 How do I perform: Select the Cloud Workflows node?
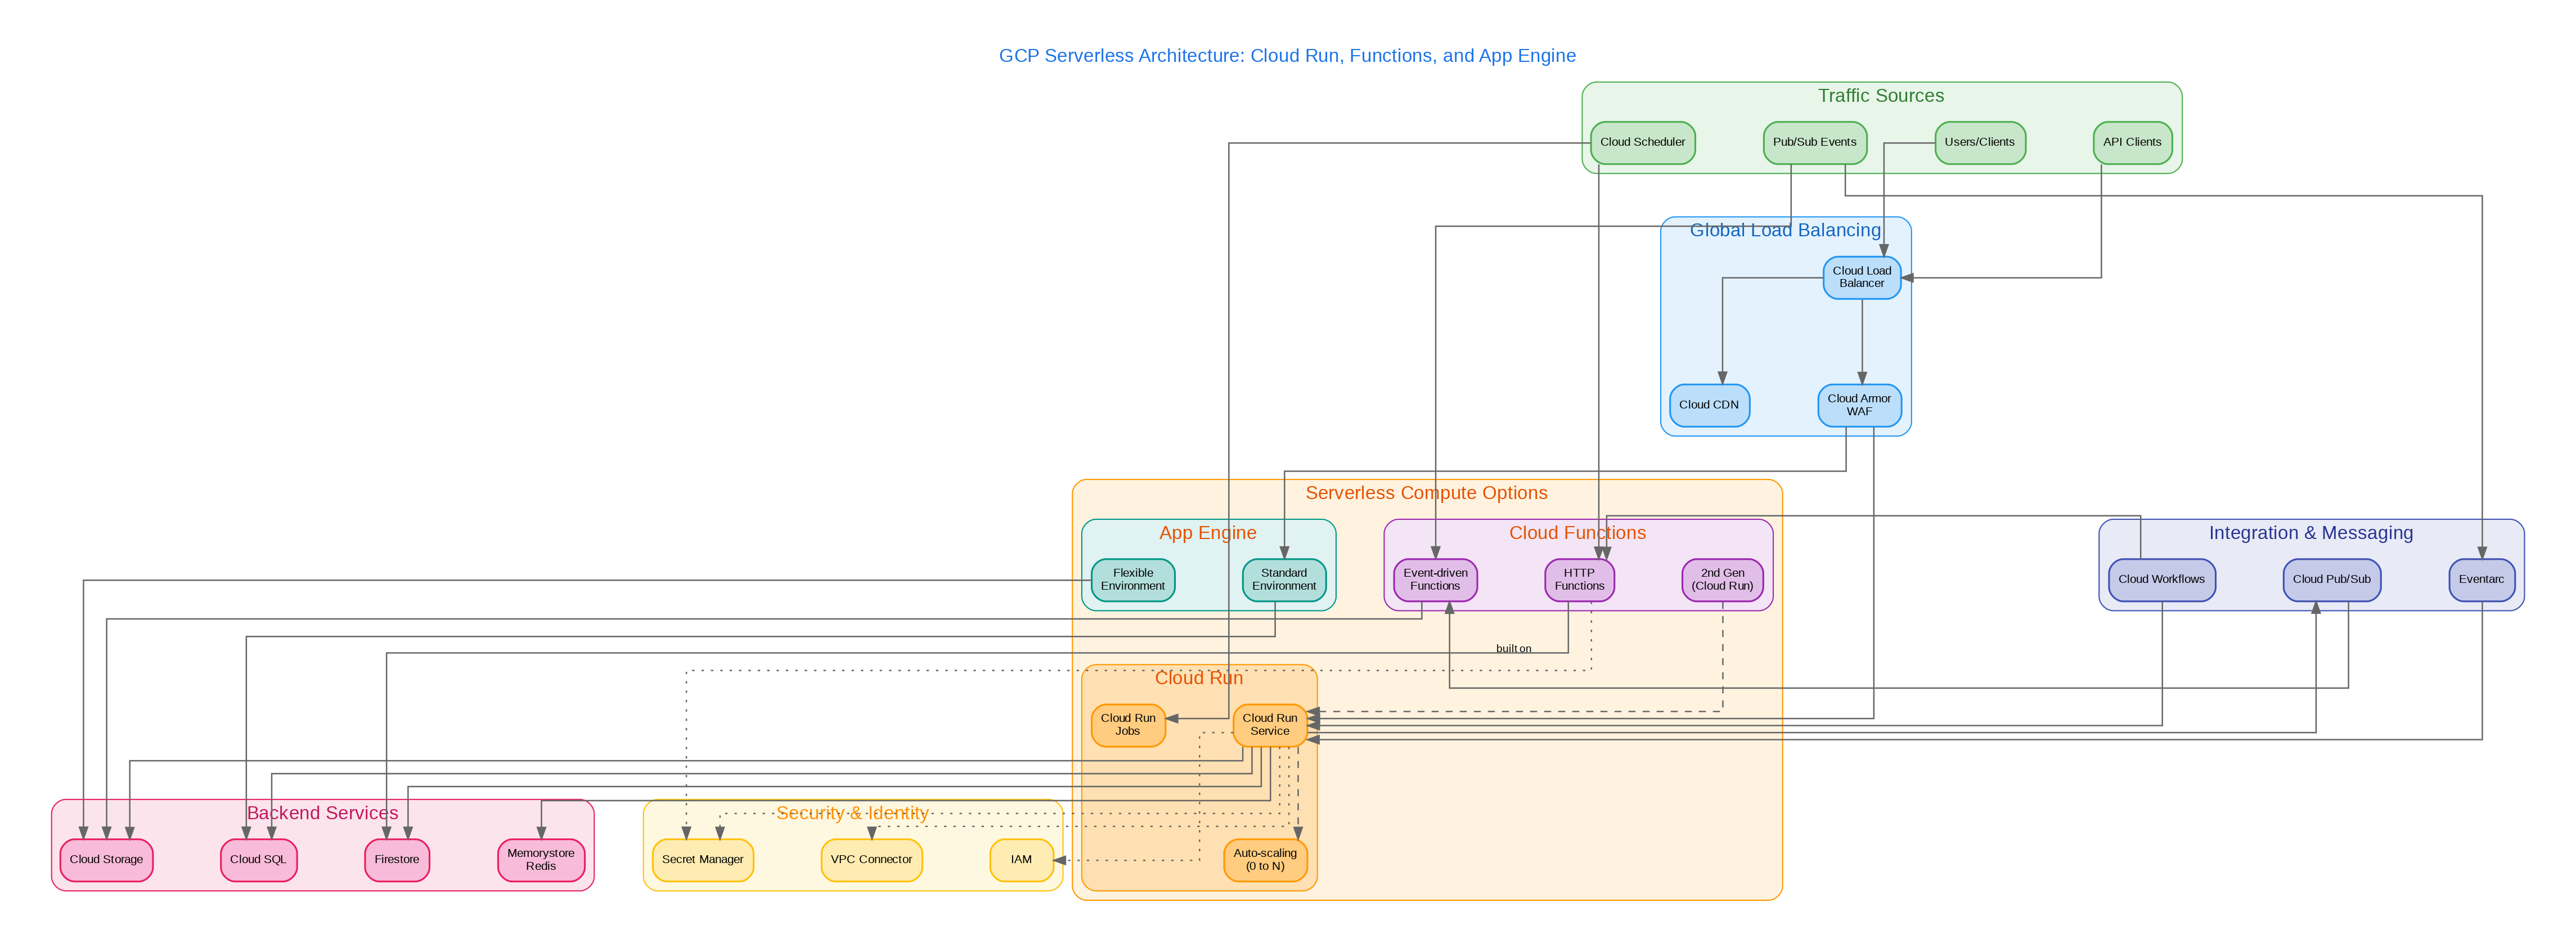(2161, 580)
